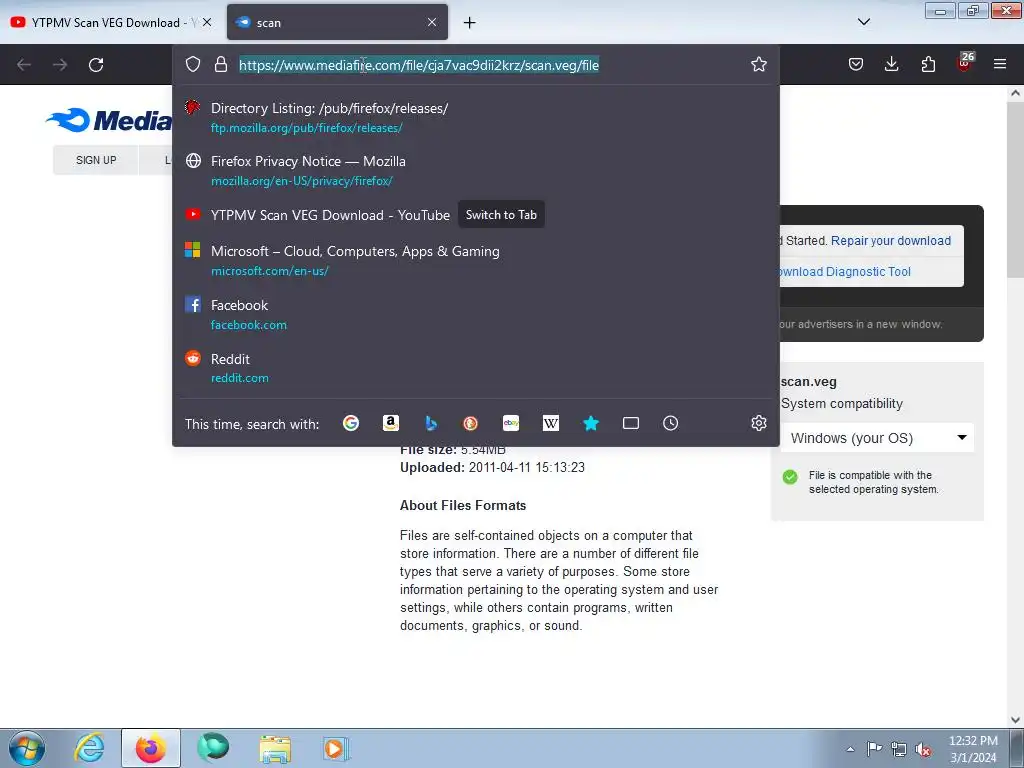Close the scan tab
The width and height of the screenshot is (1024, 768).
pyautogui.click(x=432, y=22)
